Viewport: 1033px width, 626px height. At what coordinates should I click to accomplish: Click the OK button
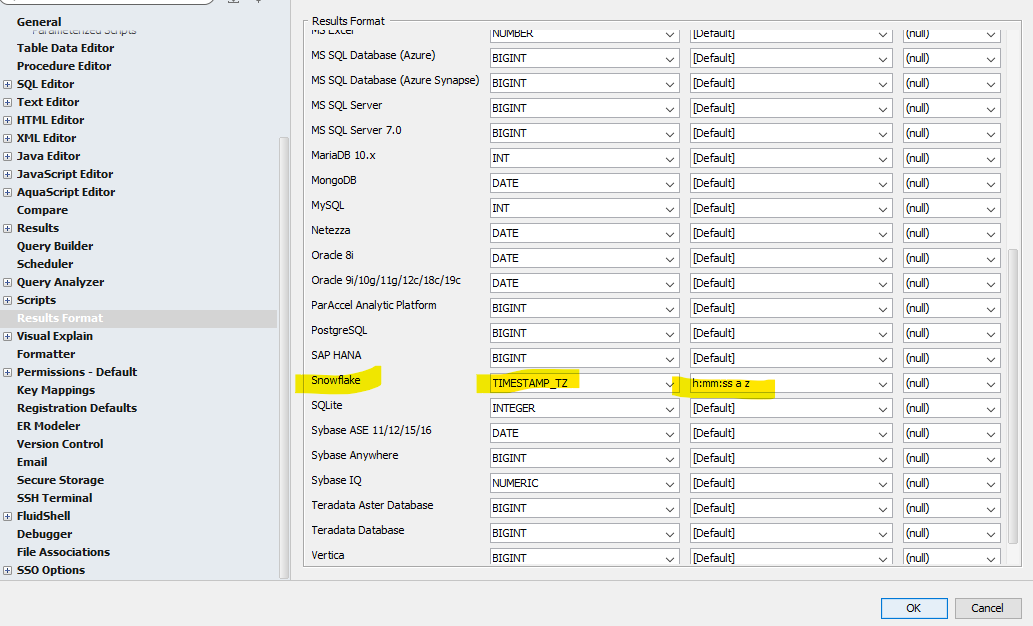pyautogui.click(x=913, y=608)
